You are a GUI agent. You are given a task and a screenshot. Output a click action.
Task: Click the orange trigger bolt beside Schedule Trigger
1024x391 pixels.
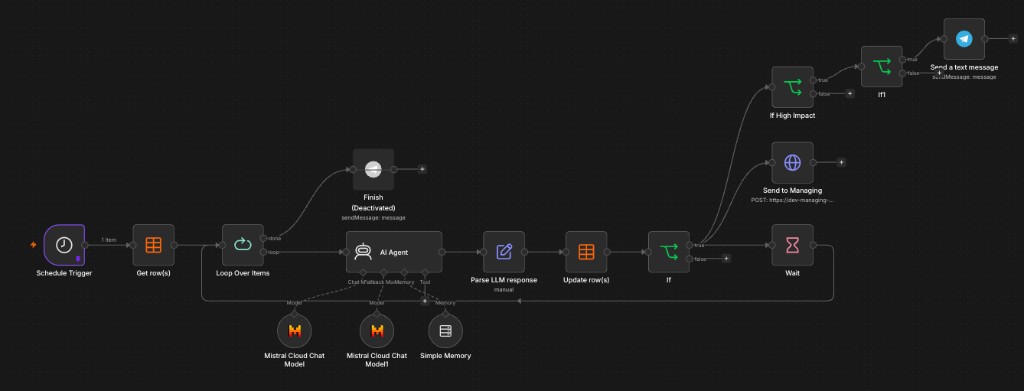pyautogui.click(x=33, y=245)
